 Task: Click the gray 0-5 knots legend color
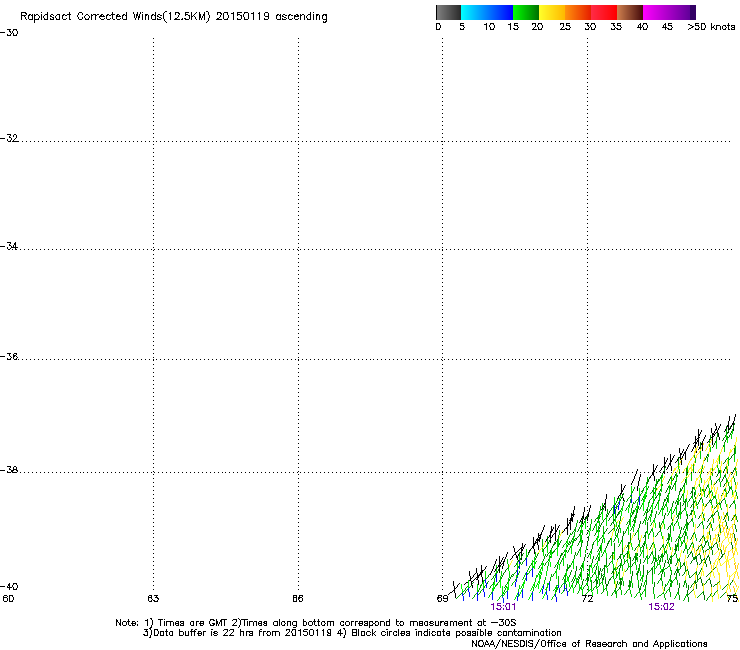coord(448,12)
